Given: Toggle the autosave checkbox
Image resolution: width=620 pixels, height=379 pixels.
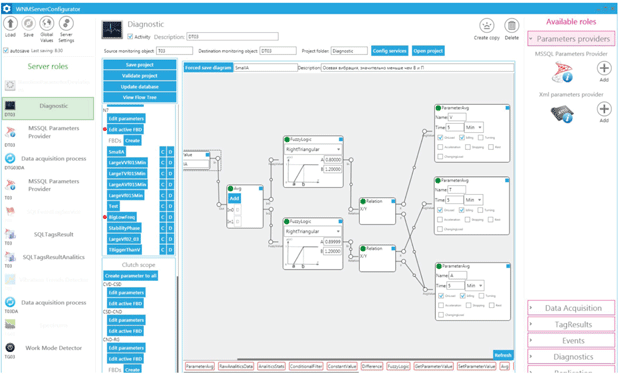Looking at the screenshot, I should [6, 51].
